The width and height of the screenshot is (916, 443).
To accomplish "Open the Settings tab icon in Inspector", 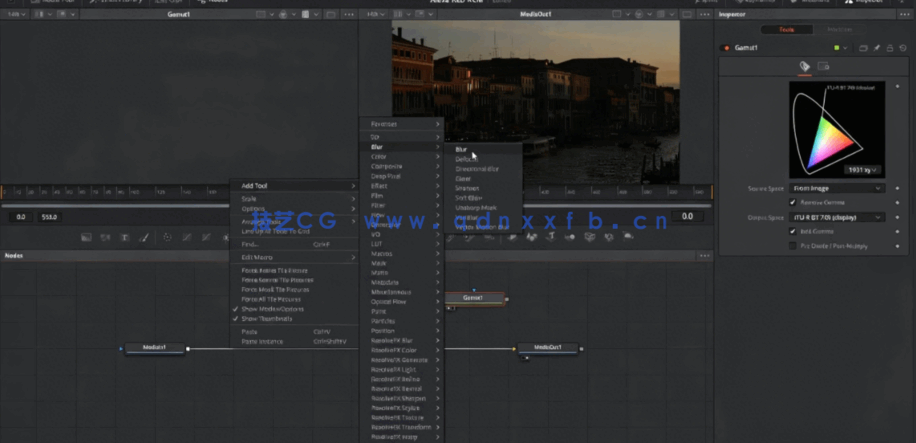I will click(823, 67).
